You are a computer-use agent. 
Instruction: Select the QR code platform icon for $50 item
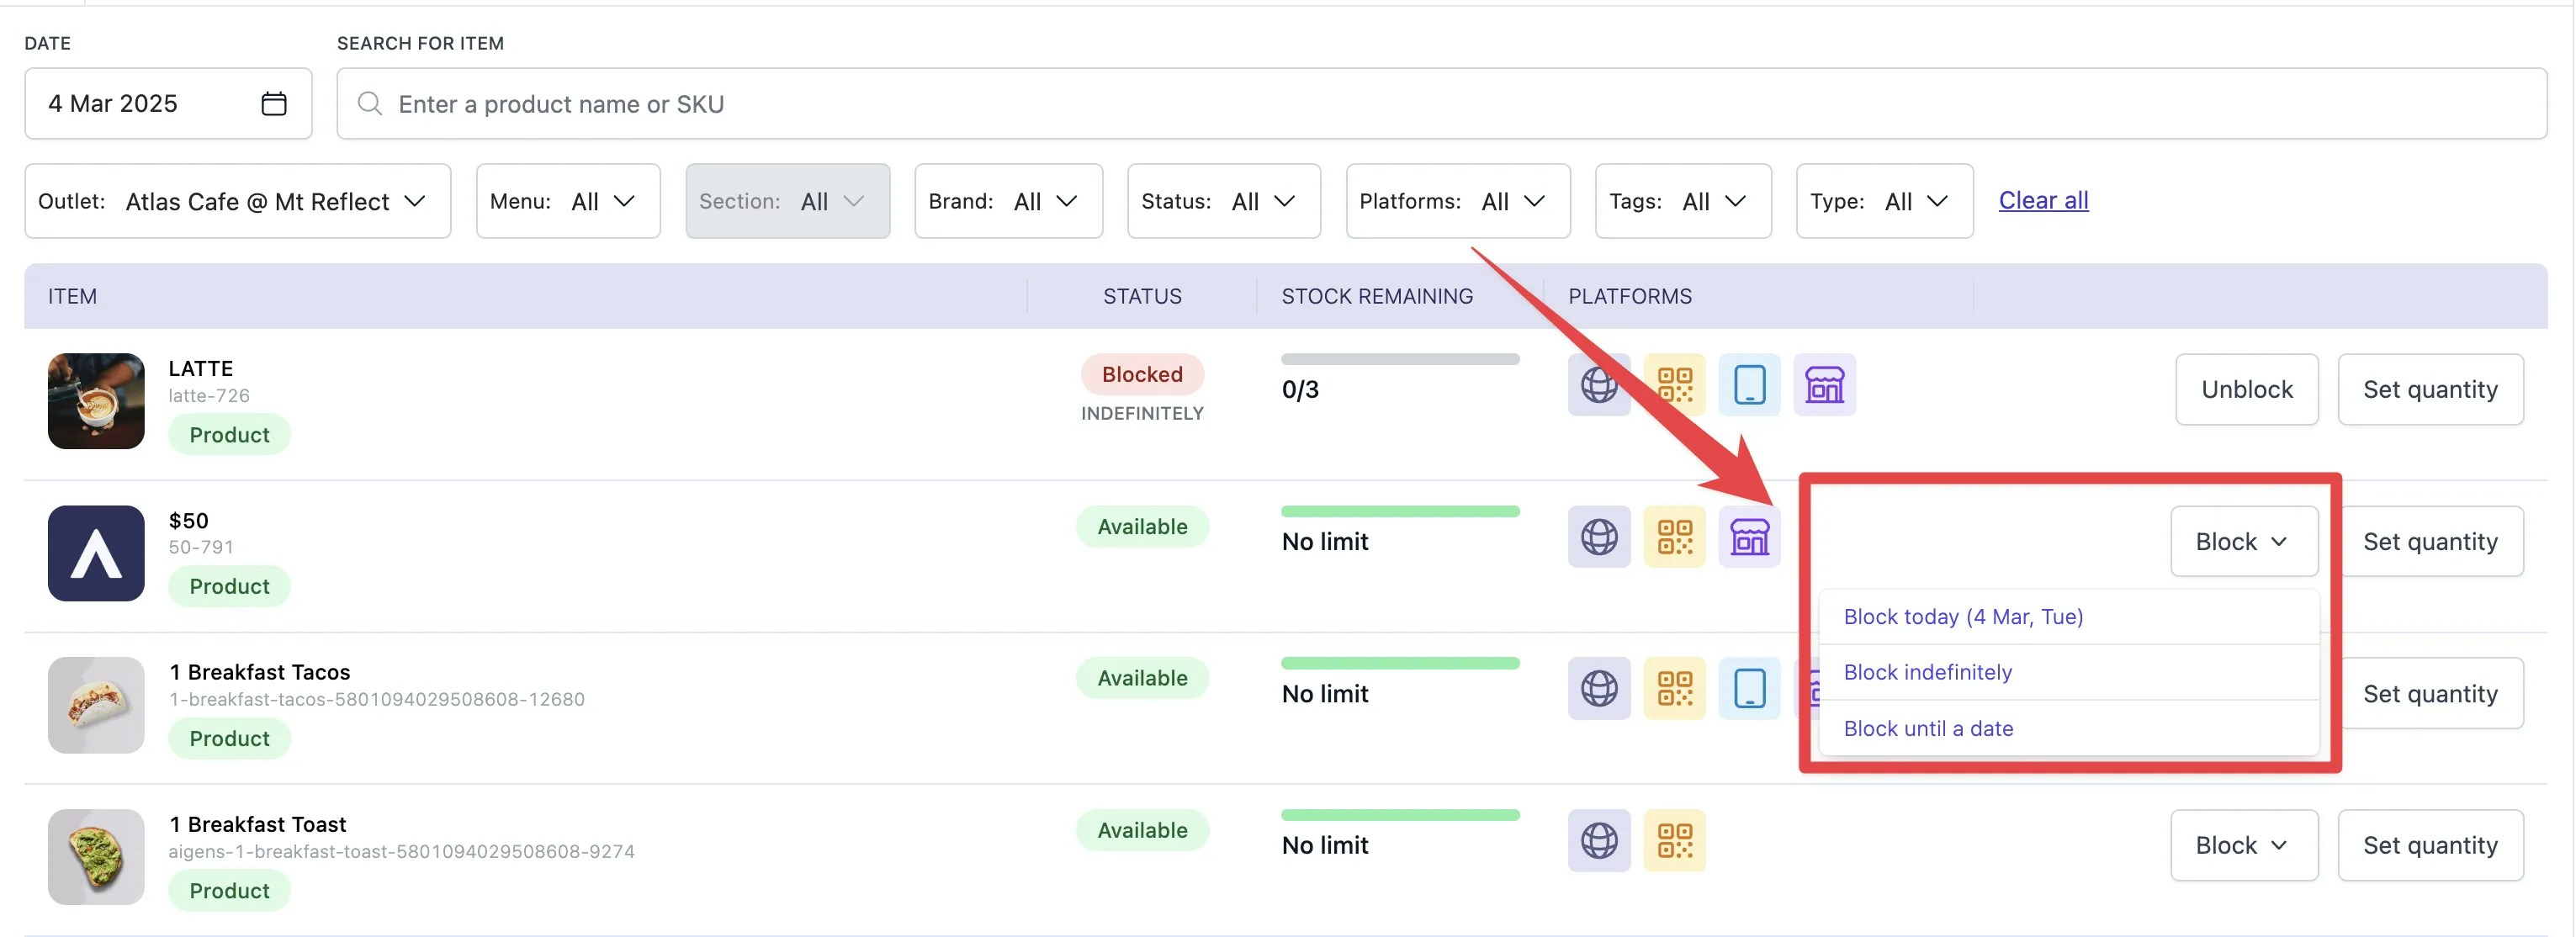pos(1674,537)
